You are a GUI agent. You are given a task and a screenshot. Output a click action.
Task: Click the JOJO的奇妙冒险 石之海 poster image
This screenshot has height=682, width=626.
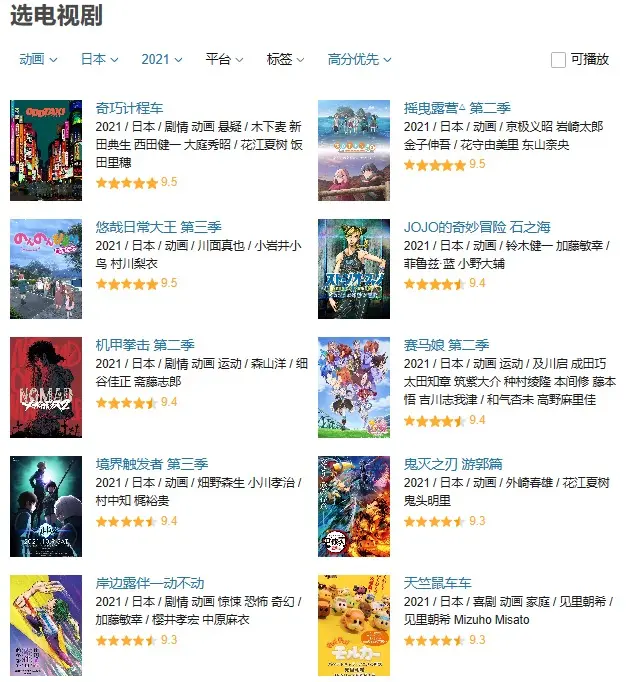[354, 269]
